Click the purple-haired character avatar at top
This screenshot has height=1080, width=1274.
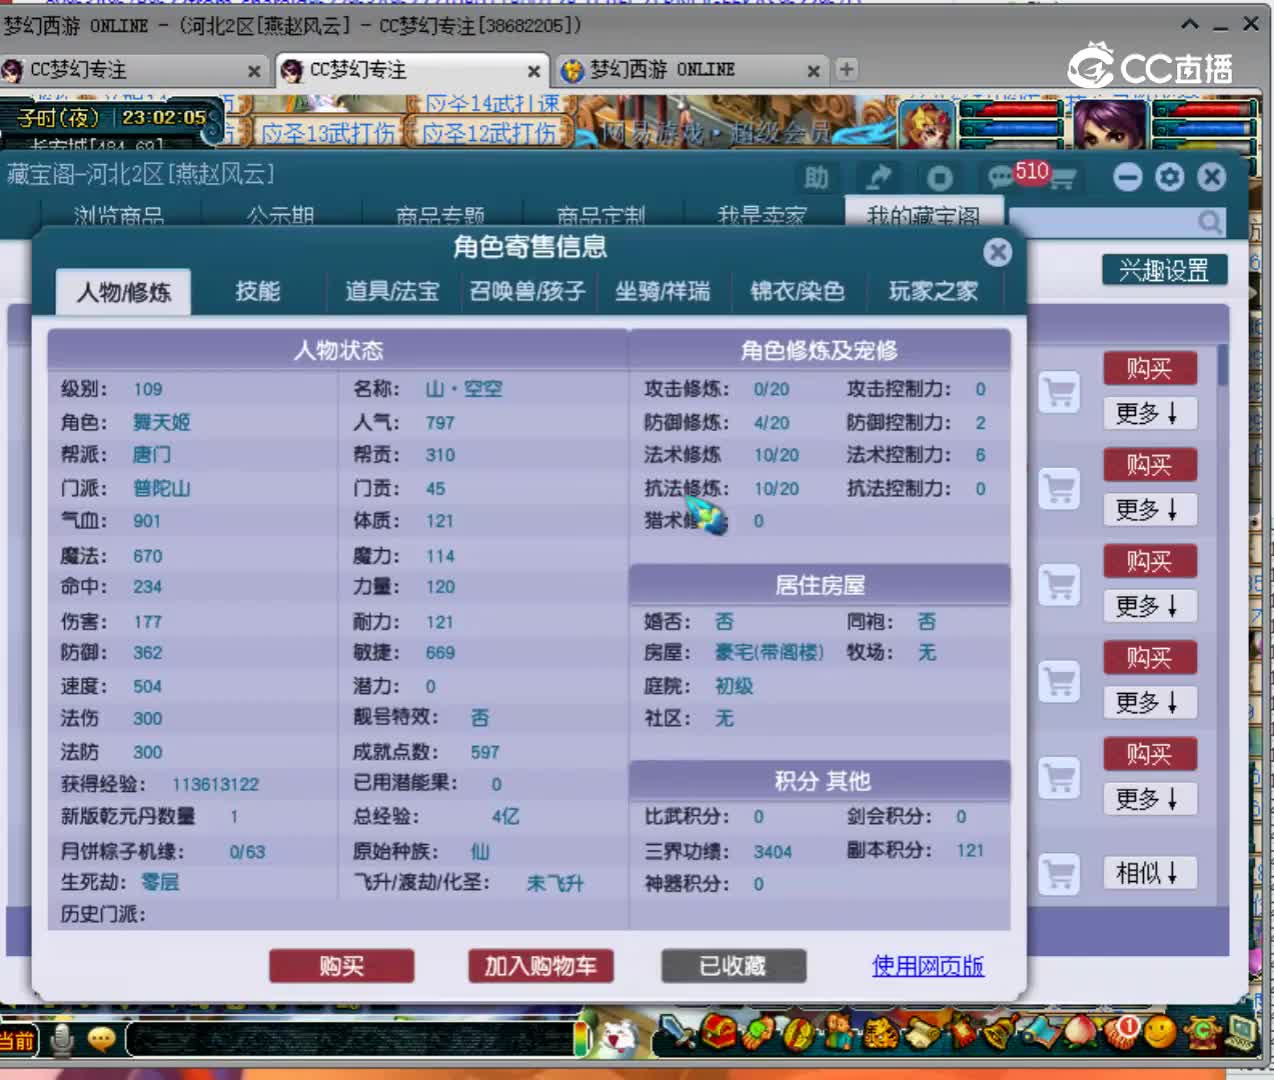point(1109,124)
